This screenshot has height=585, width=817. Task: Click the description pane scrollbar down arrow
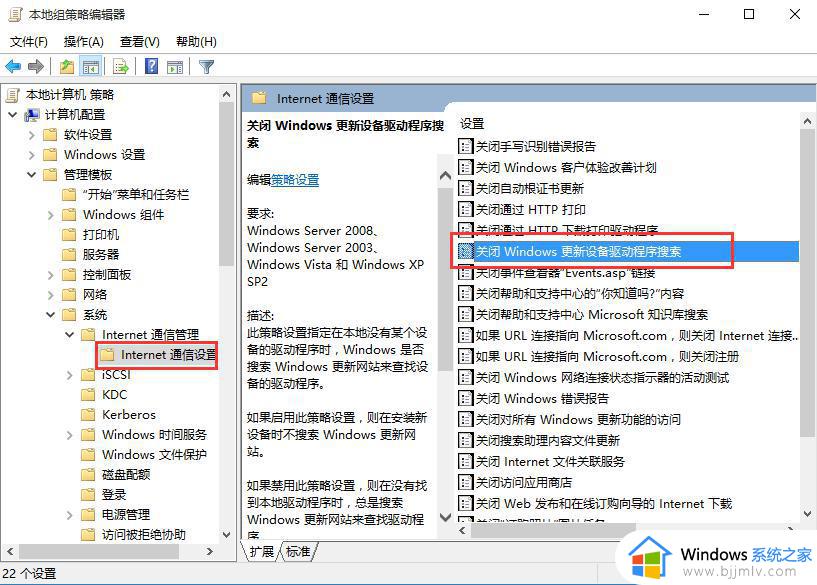[445, 517]
